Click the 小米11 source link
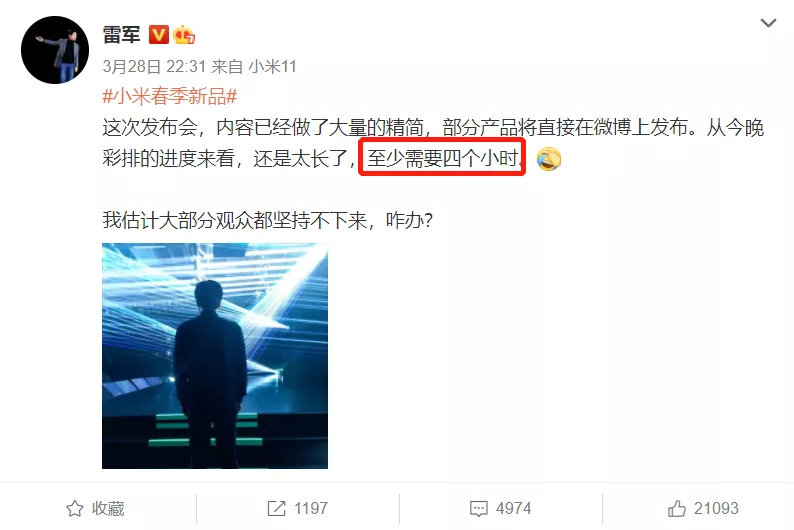The width and height of the screenshot is (794, 530). [x=272, y=66]
